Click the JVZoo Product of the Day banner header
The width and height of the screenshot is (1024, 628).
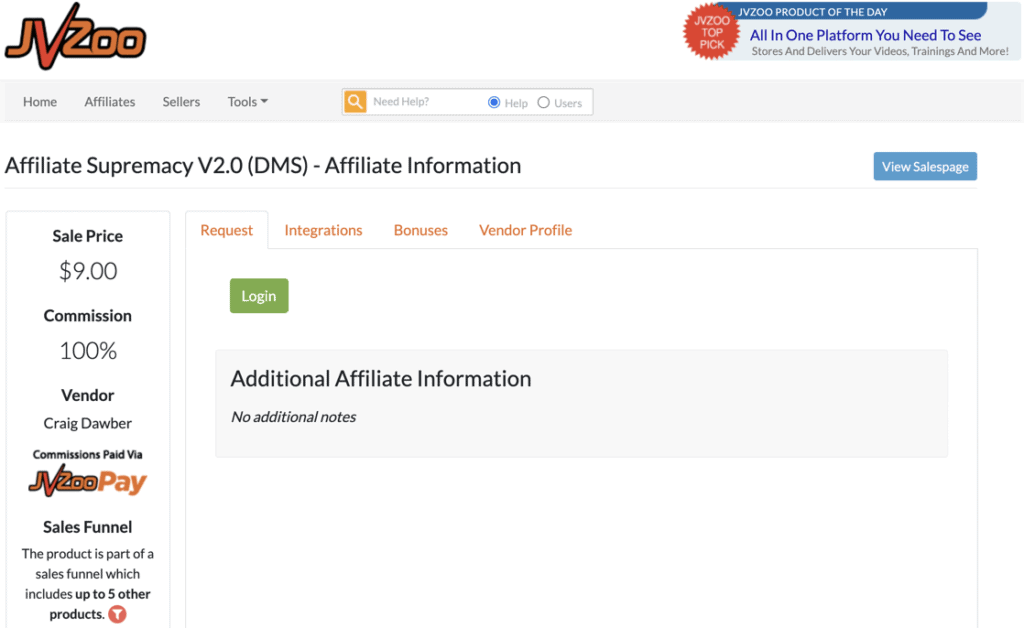click(813, 12)
